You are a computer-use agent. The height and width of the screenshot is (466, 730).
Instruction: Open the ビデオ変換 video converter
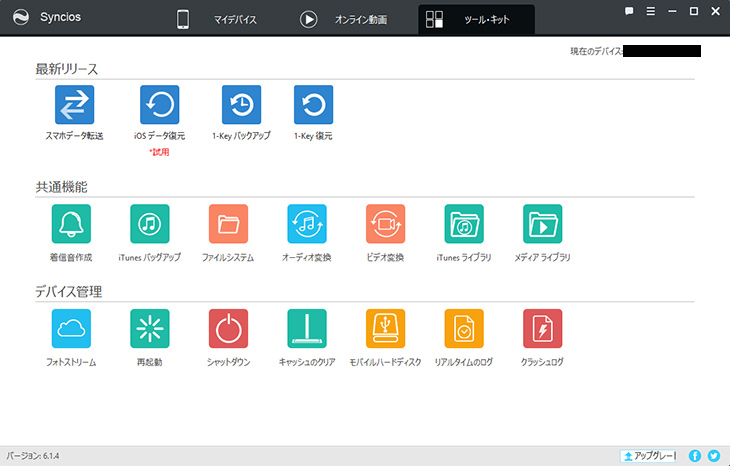coord(385,224)
